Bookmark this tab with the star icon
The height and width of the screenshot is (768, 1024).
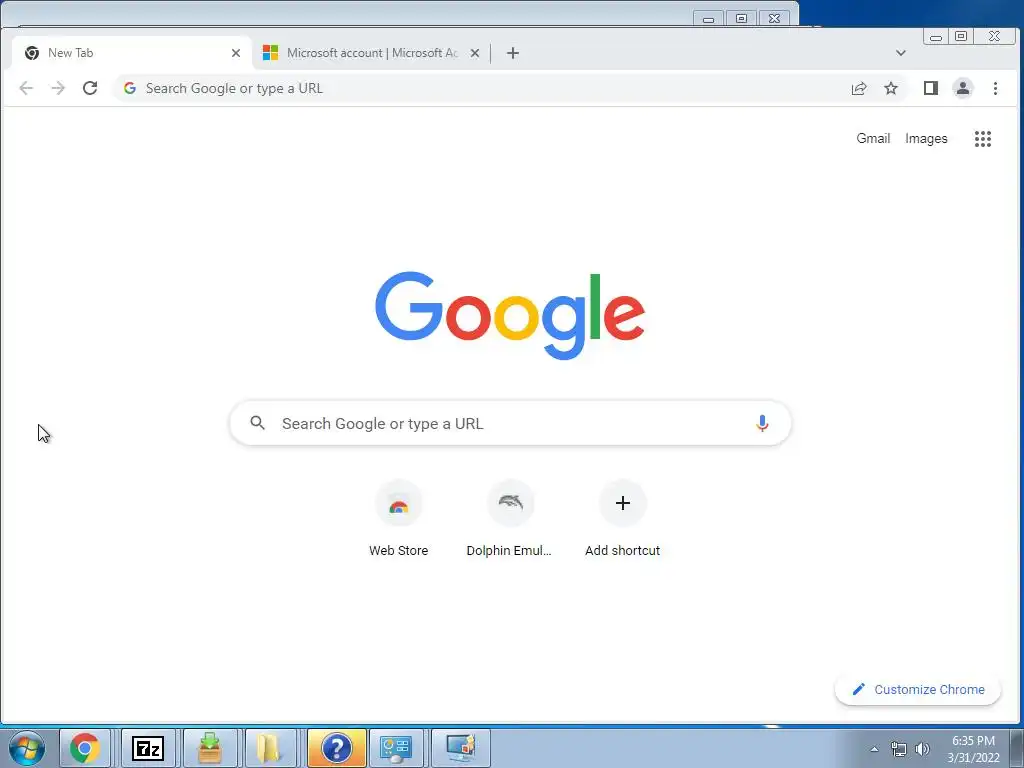point(891,88)
